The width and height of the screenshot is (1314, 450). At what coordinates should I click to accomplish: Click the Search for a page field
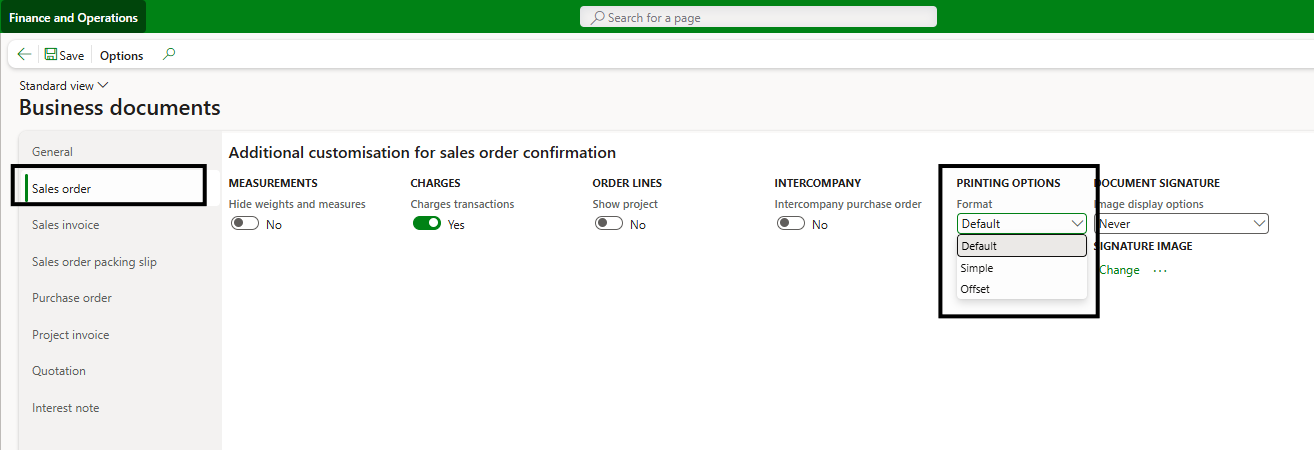[758, 17]
